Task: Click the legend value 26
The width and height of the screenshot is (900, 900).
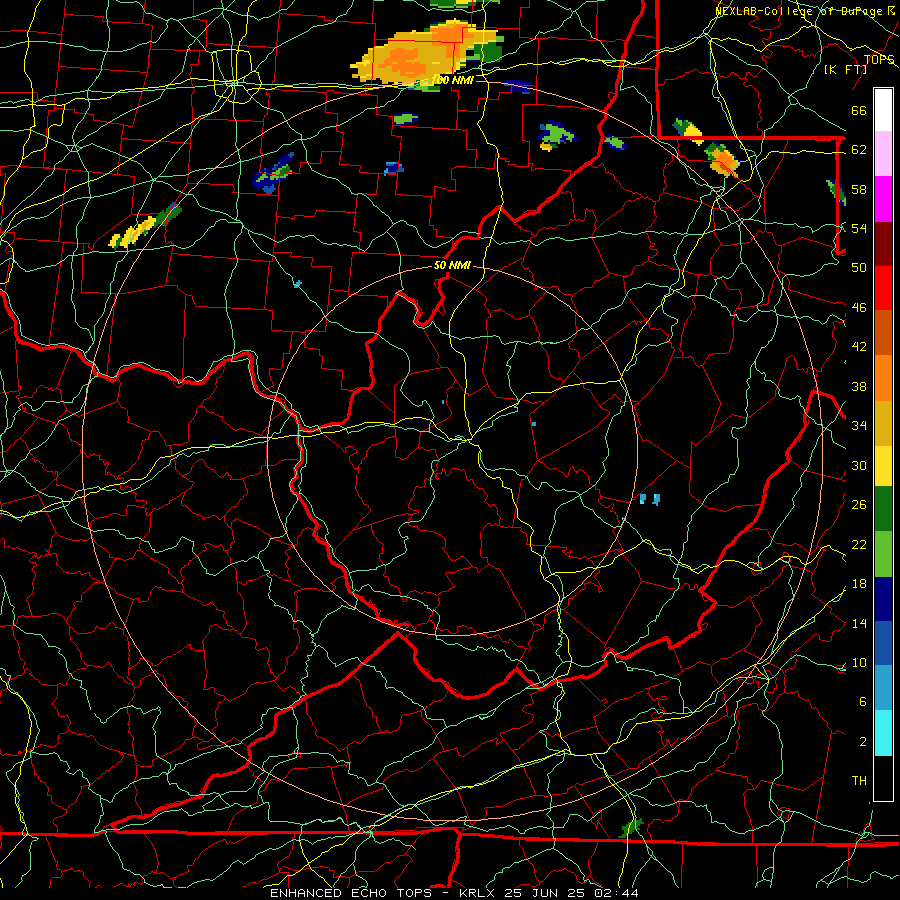Action: point(858,505)
